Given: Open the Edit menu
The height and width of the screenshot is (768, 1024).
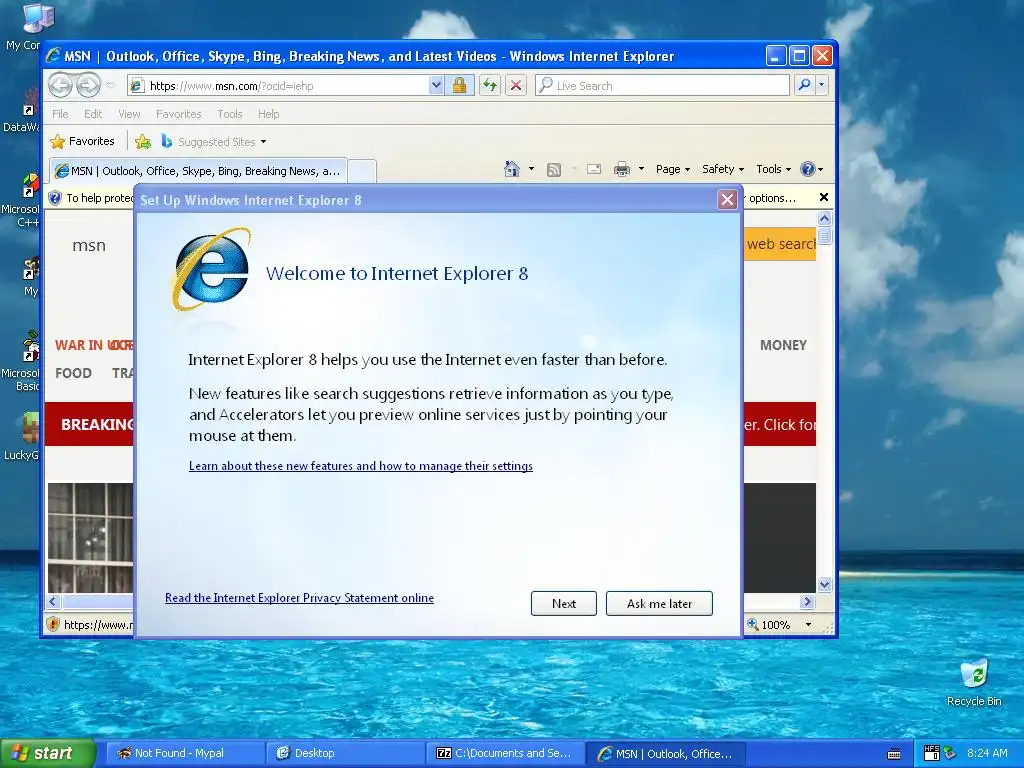Looking at the screenshot, I should [x=93, y=114].
